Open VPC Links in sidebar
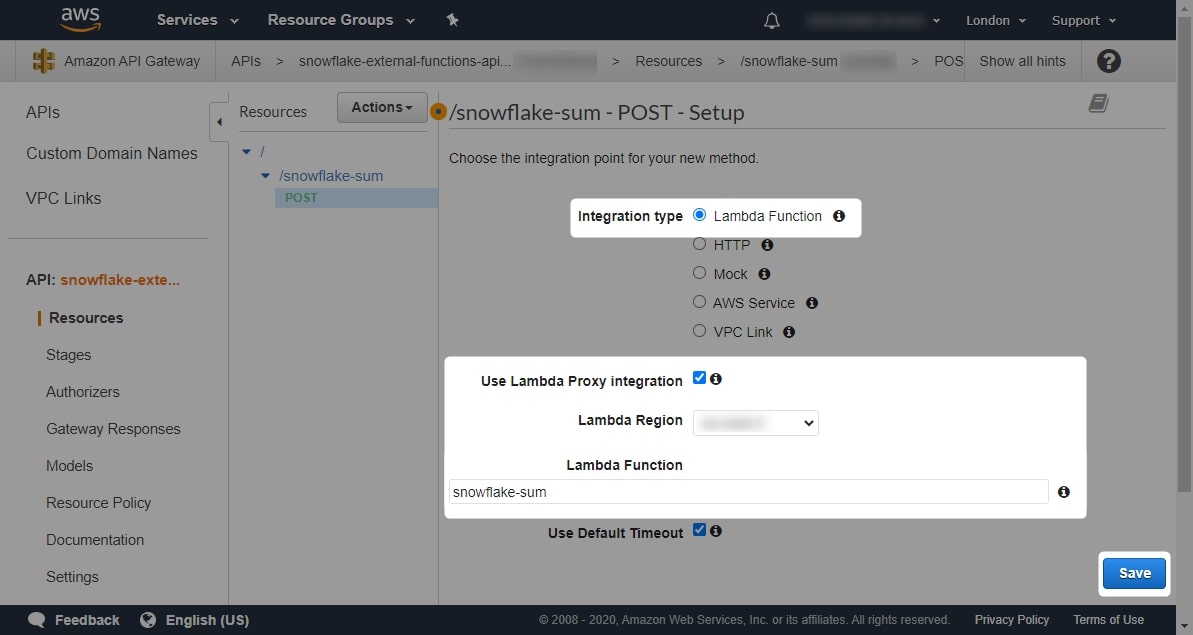1193x635 pixels. [x=63, y=198]
